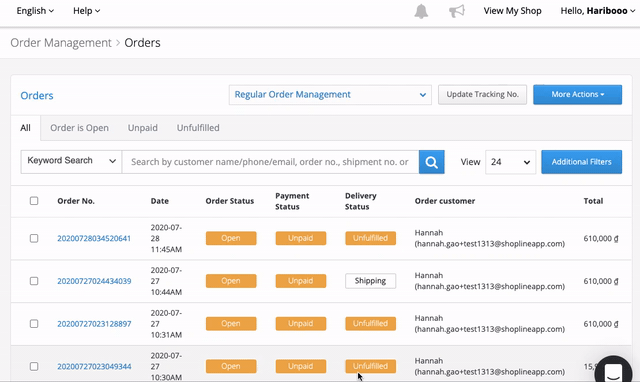Open order 20200728034520641 link

tap(94, 238)
